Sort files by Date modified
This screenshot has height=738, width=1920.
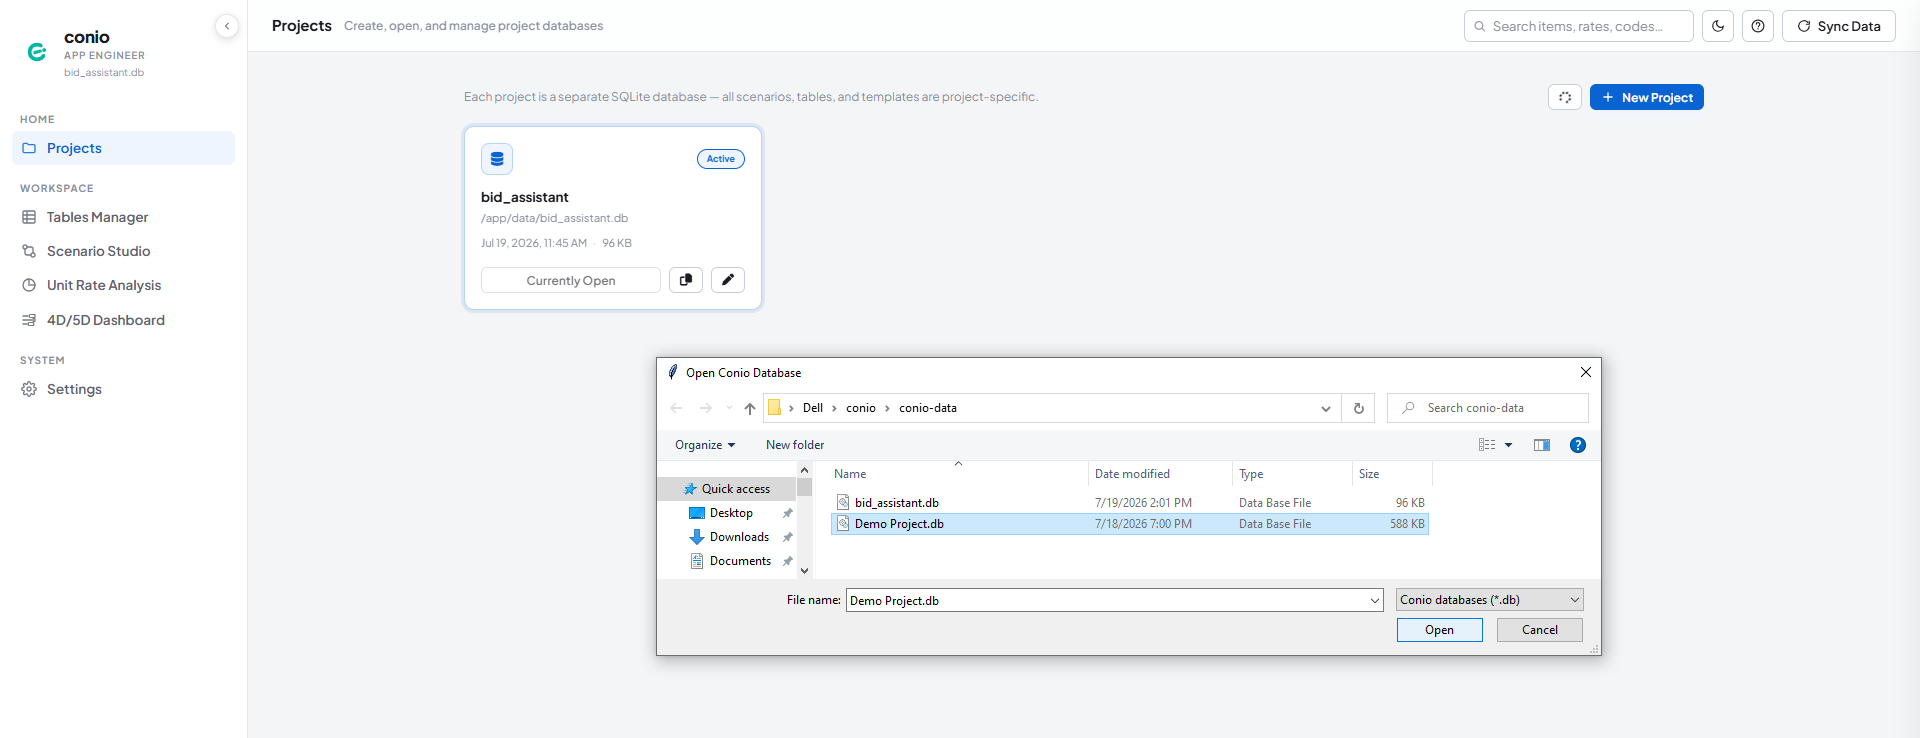click(x=1160, y=474)
